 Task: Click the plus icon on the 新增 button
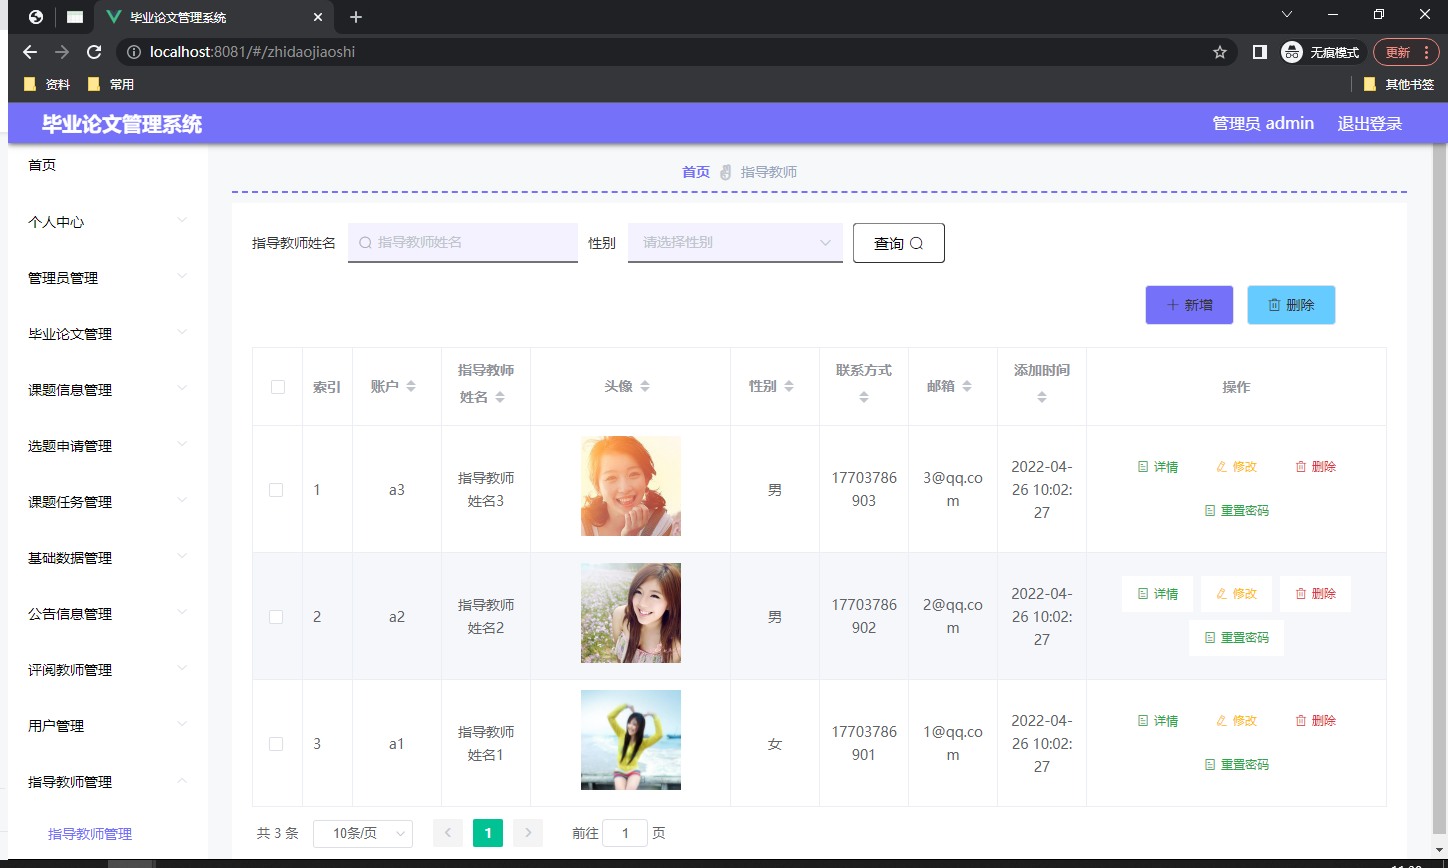pyautogui.click(x=1174, y=304)
